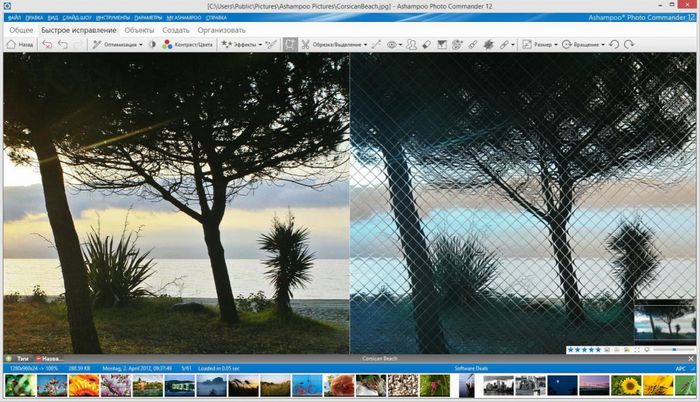The image size is (700, 402).
Task: Click the eraser tool icon
Action: [424, 45]
